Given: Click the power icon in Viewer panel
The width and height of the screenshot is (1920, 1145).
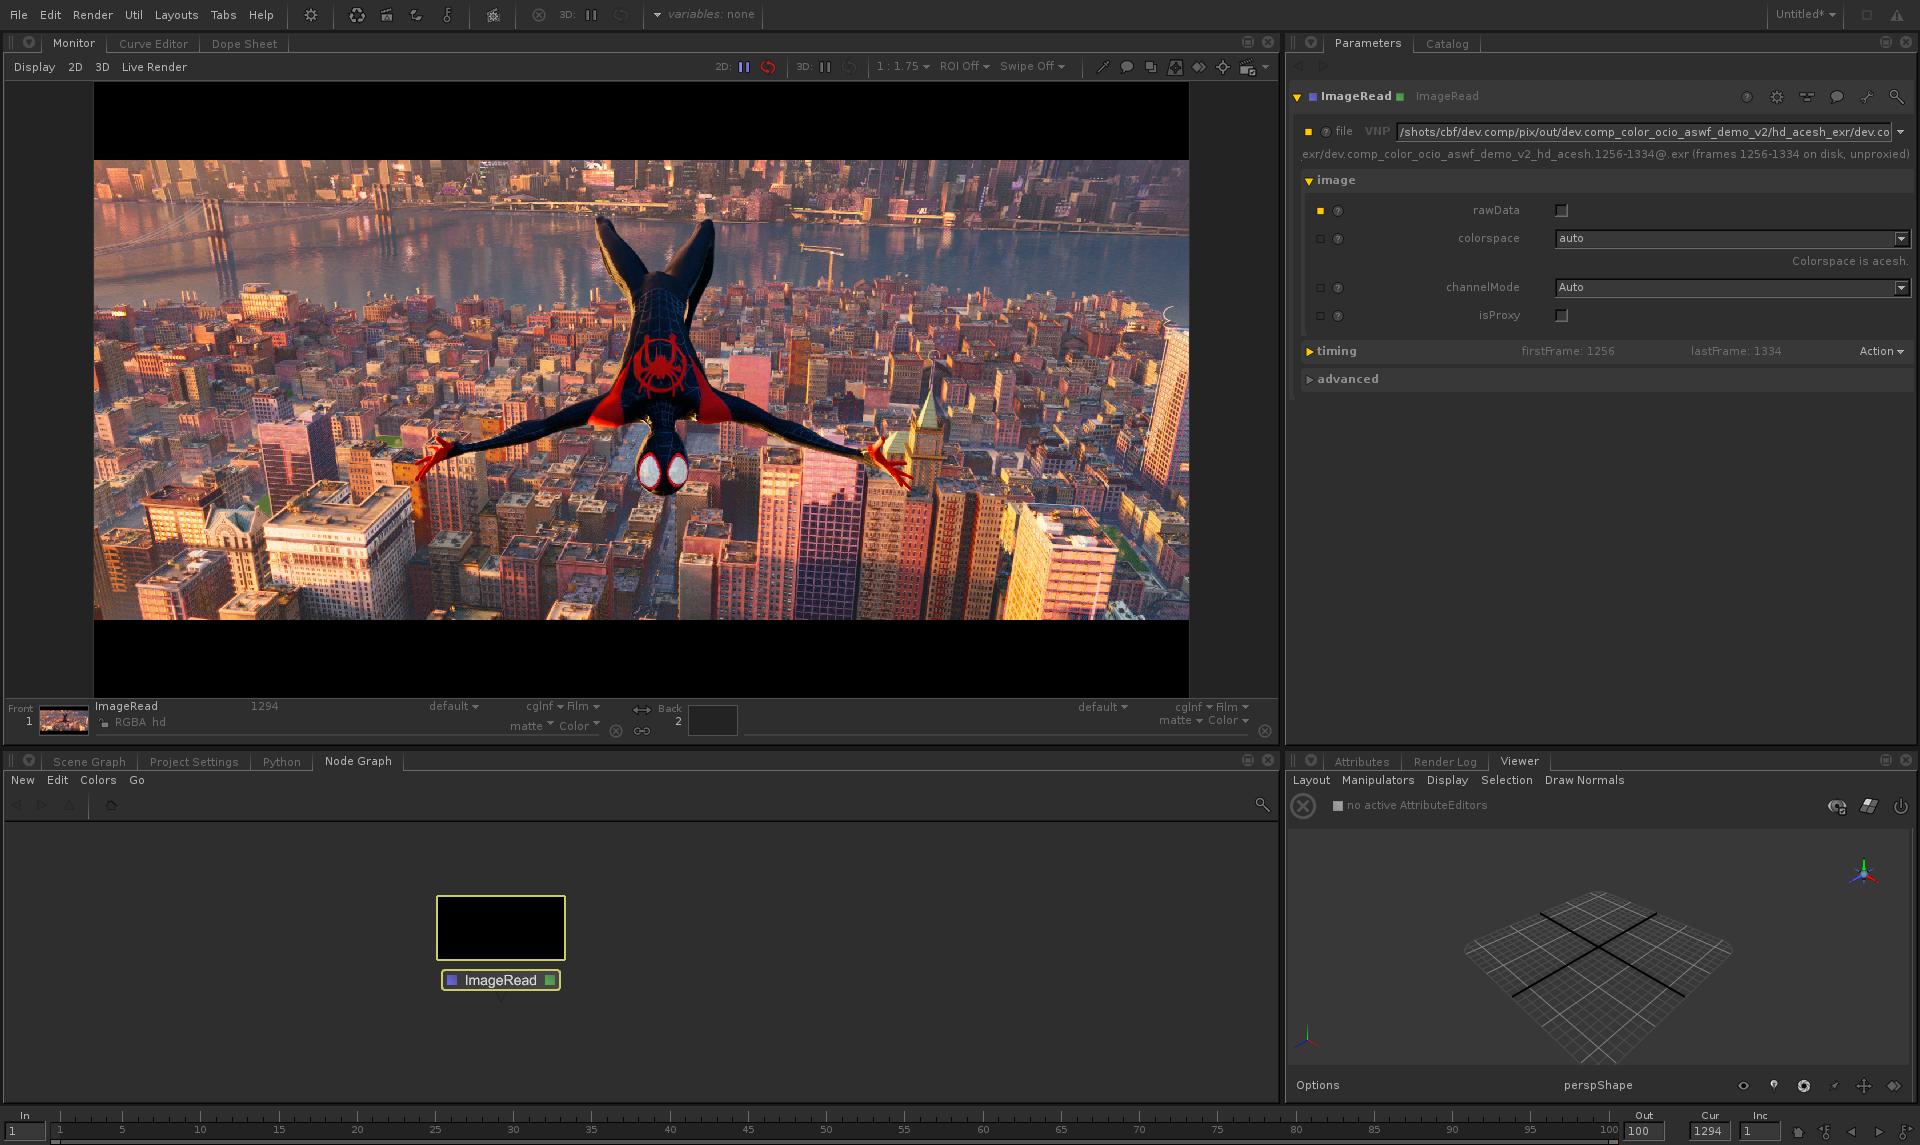Looking at the screenshot, I should point(1900,806).
